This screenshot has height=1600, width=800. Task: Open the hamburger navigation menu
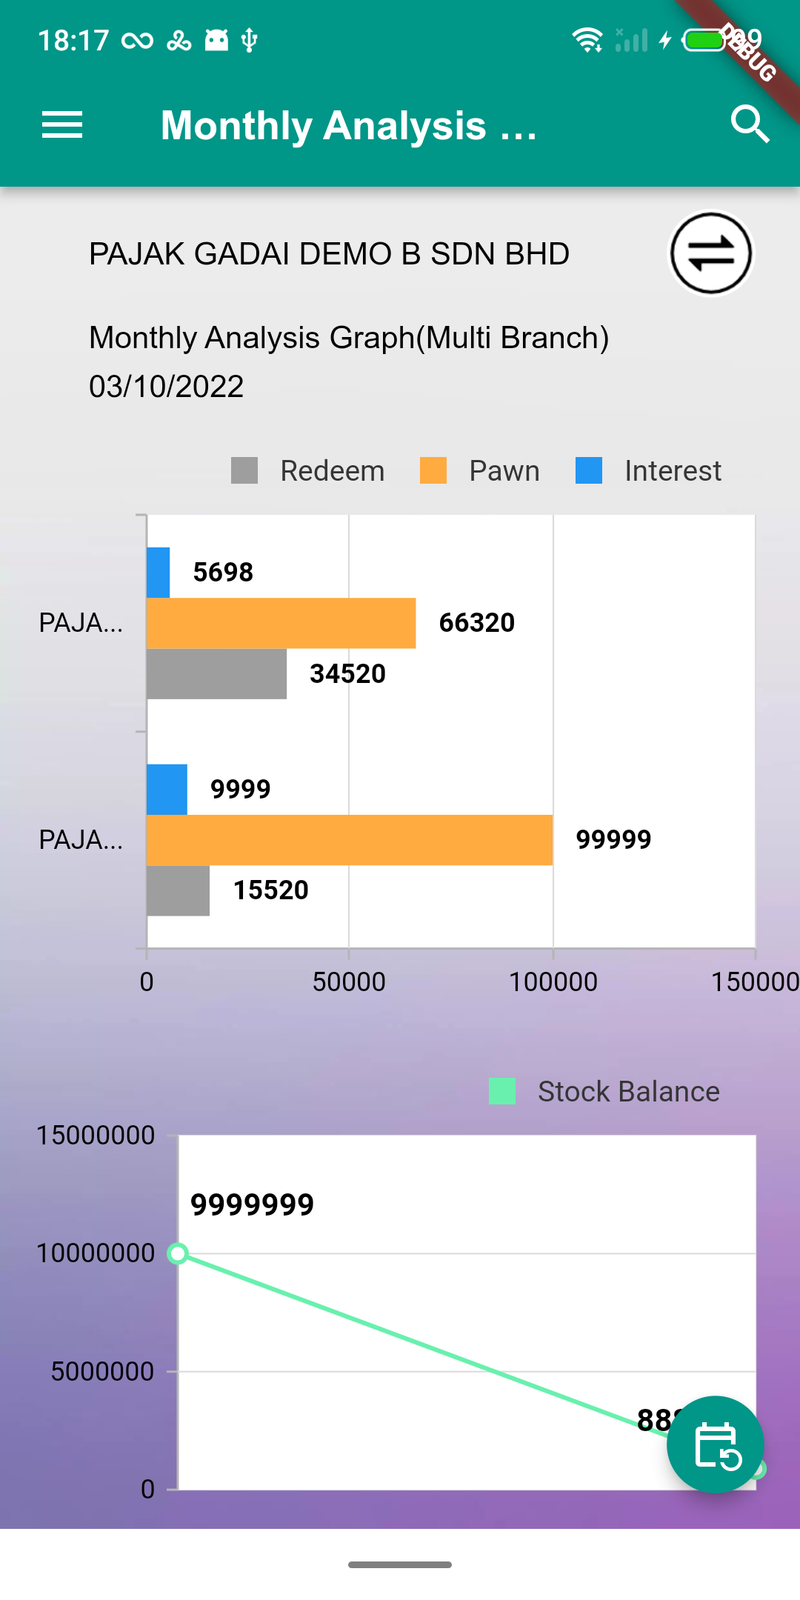[x=62, y=125]
